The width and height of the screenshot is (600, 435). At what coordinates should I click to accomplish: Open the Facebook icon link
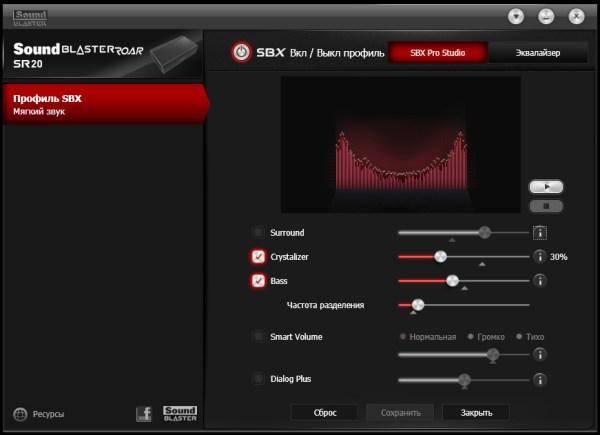coord(144,414)
